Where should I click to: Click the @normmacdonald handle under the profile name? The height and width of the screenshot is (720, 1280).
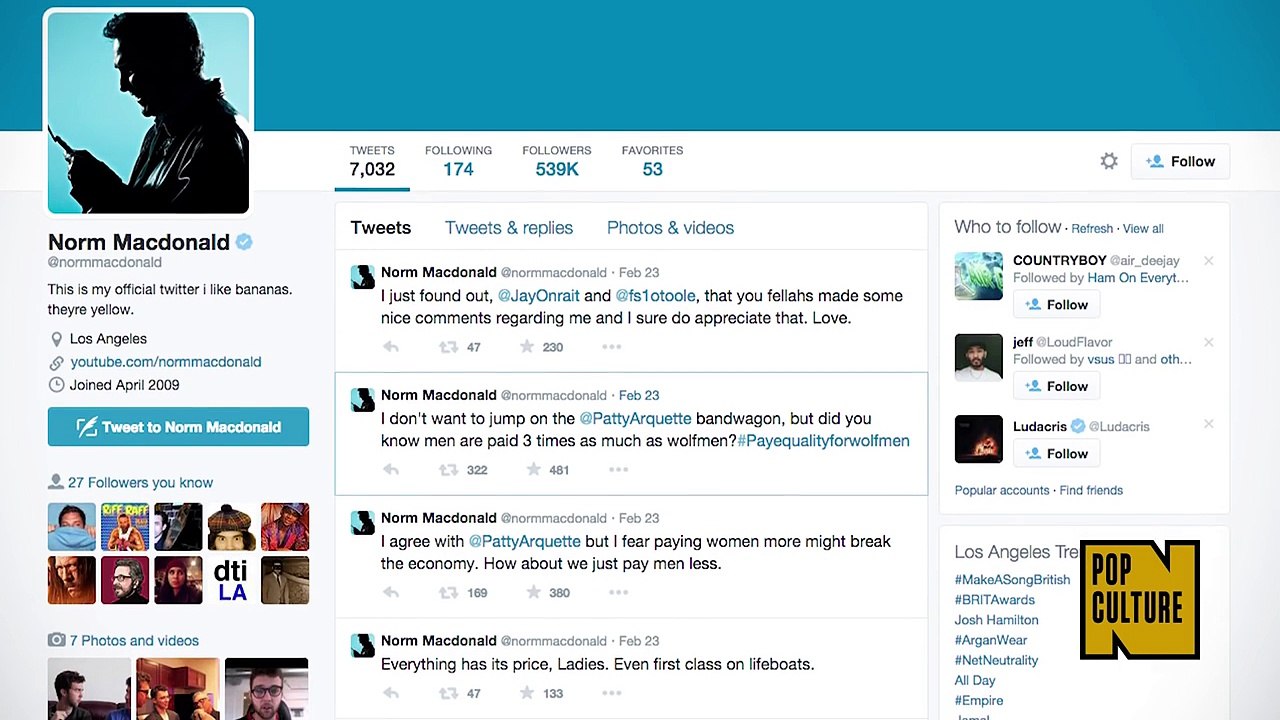click(x=105, y=263)
